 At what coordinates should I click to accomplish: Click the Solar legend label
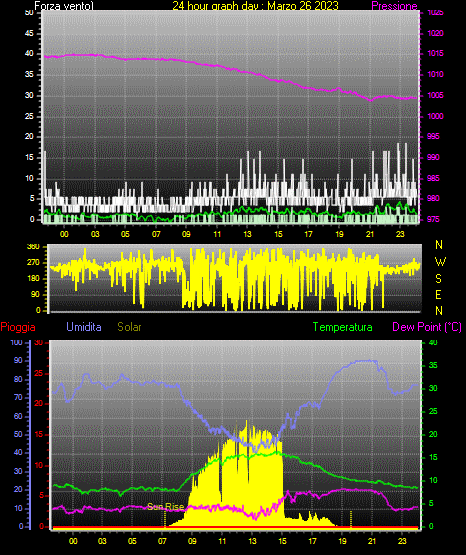click(129, 327)
